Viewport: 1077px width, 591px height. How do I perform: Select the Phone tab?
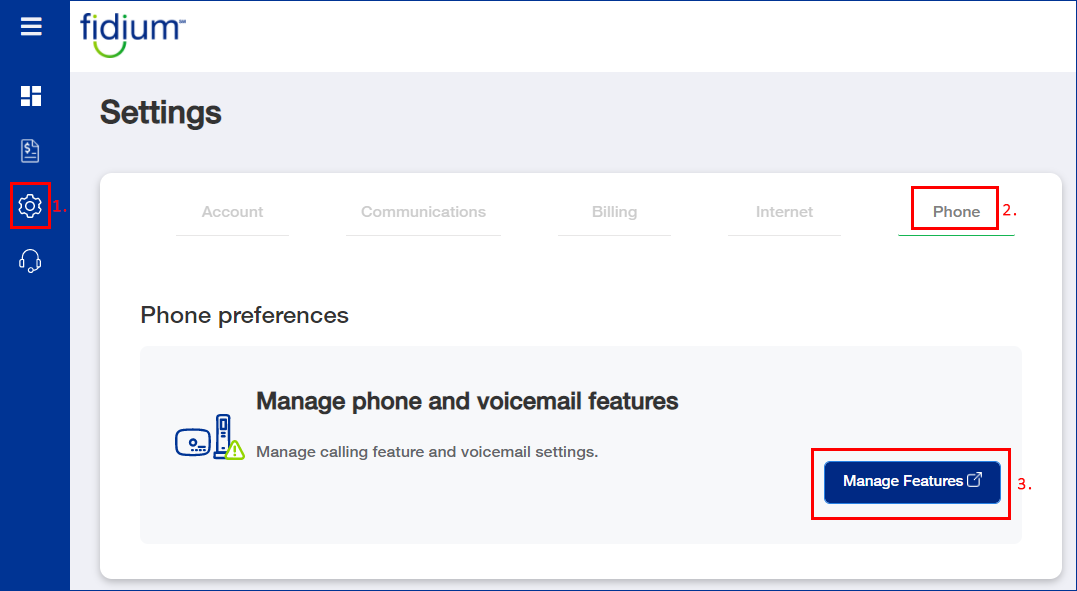954,211
